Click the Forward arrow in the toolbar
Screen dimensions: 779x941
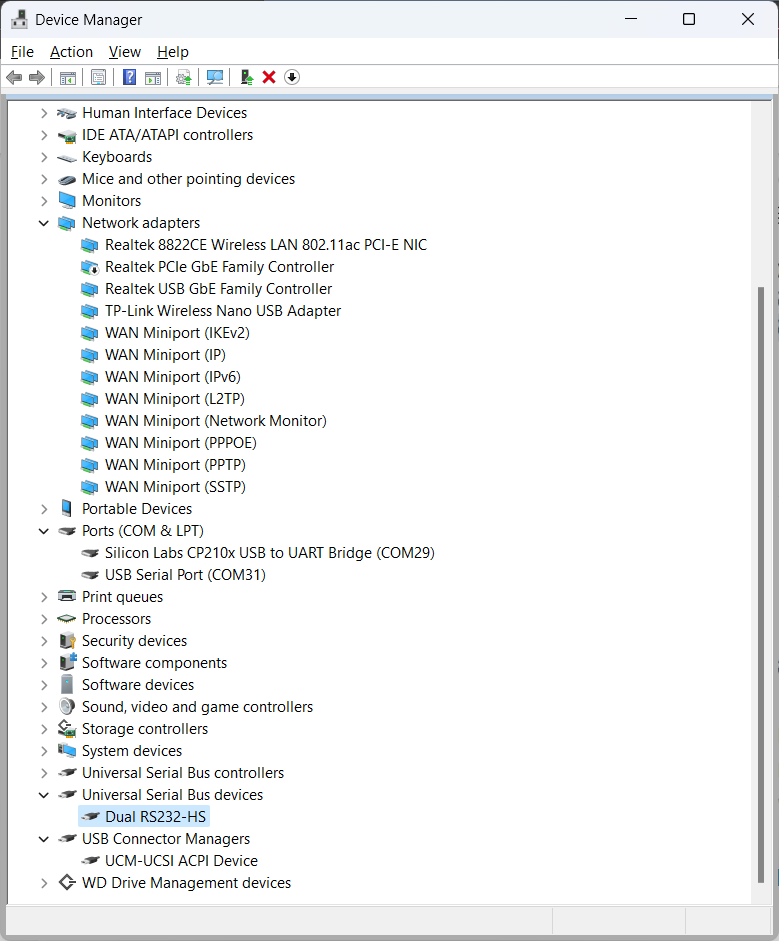pyautogui.click(x=37, y=77)
